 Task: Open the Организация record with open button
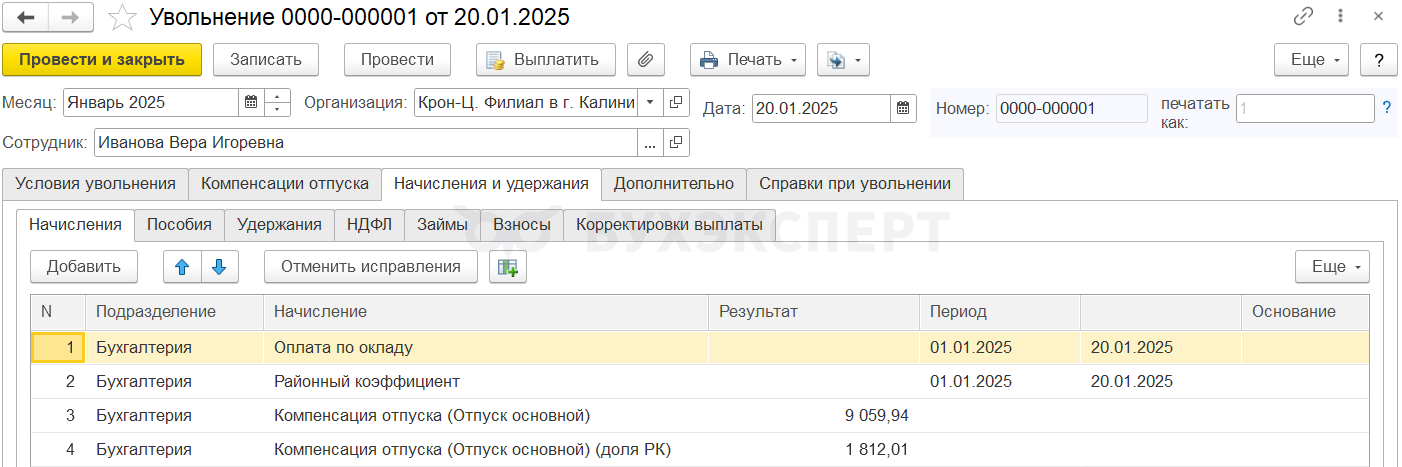click(677, 102)
